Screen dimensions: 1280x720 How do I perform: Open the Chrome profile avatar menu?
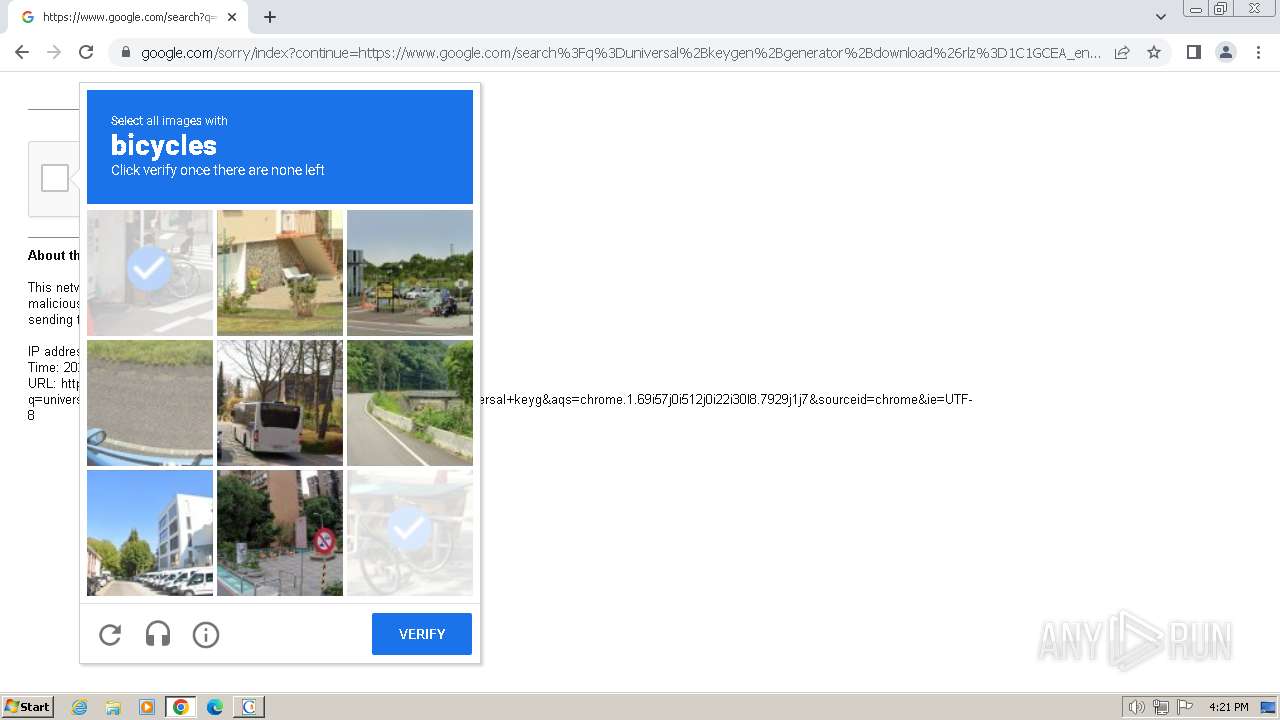pyautogui.click(x=1225, y=52)
